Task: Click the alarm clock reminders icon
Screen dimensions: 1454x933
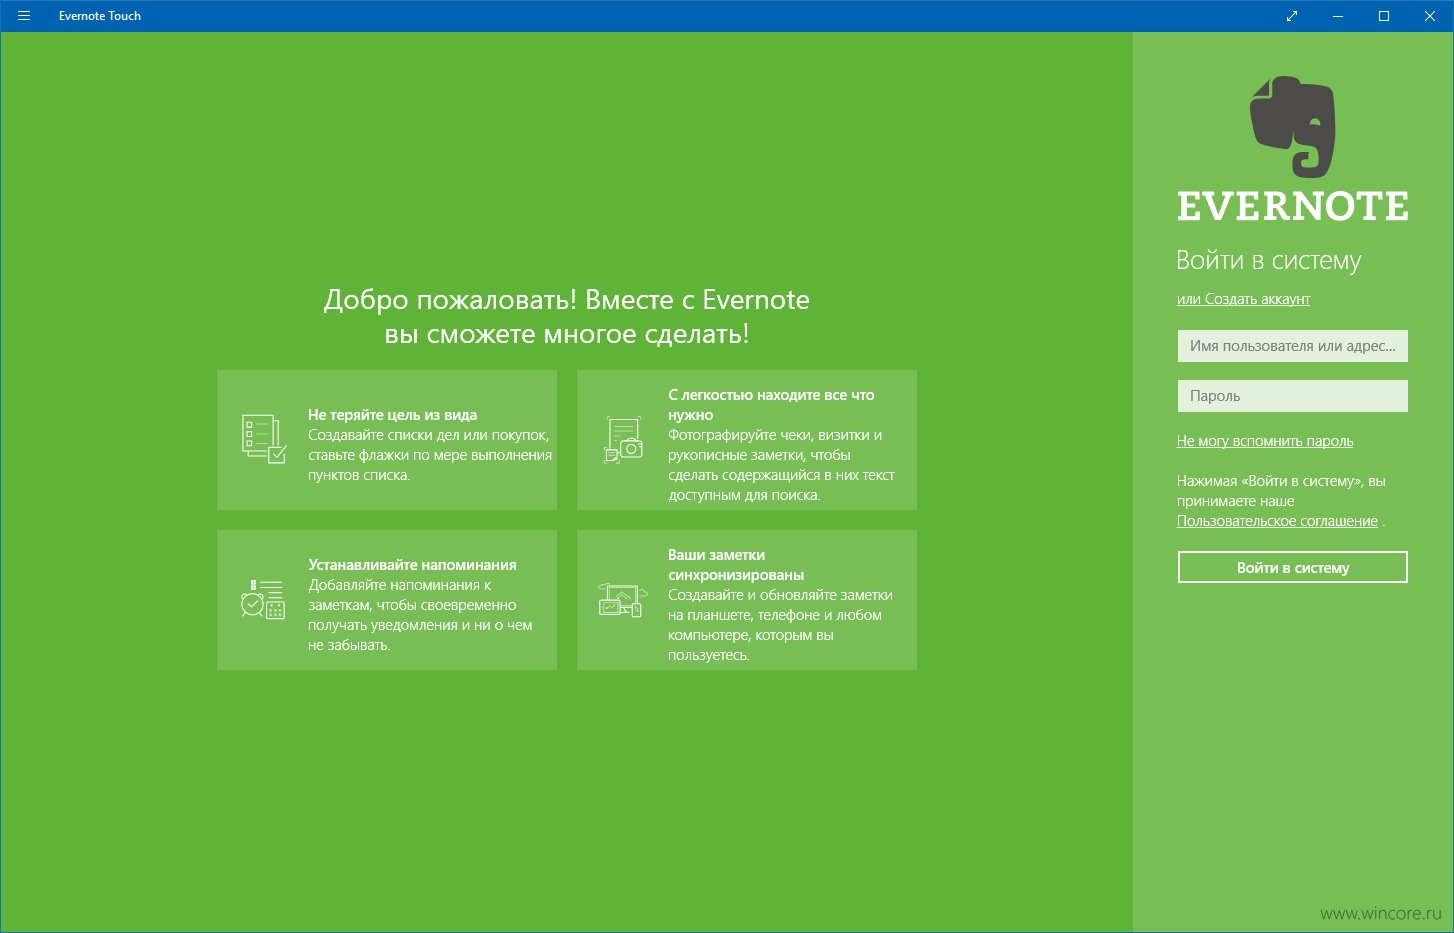Action: click(x=263, y=599)
